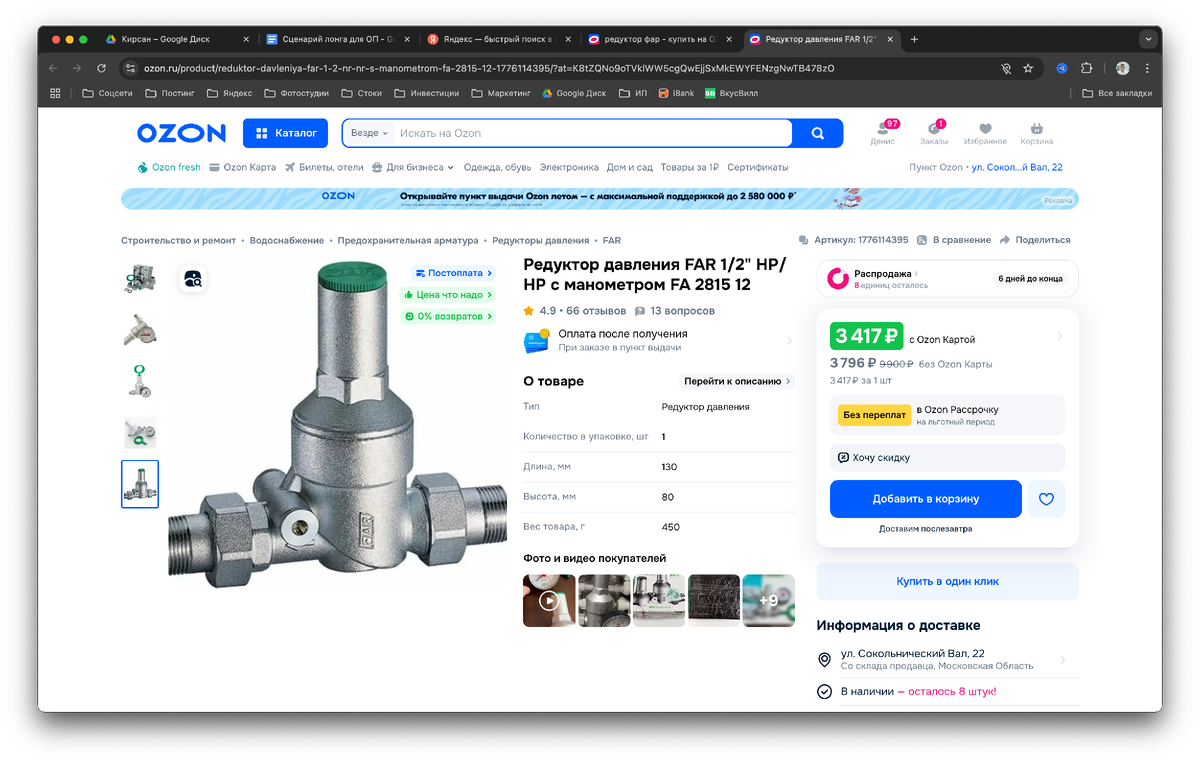Click the site info icon in address bar
This screenshot has width=1200, height=762.
(x=130, y=68)
